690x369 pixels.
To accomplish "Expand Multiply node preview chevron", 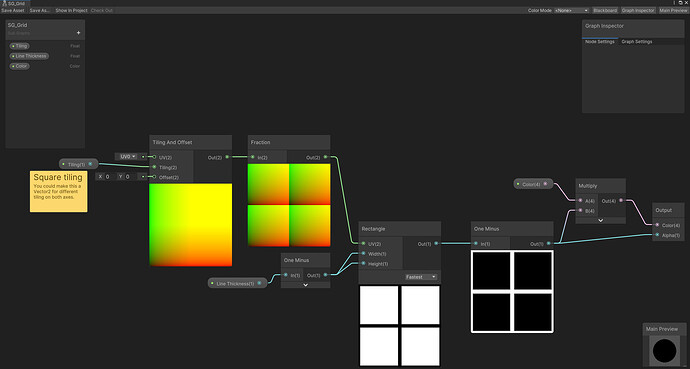I will [600, 220].
